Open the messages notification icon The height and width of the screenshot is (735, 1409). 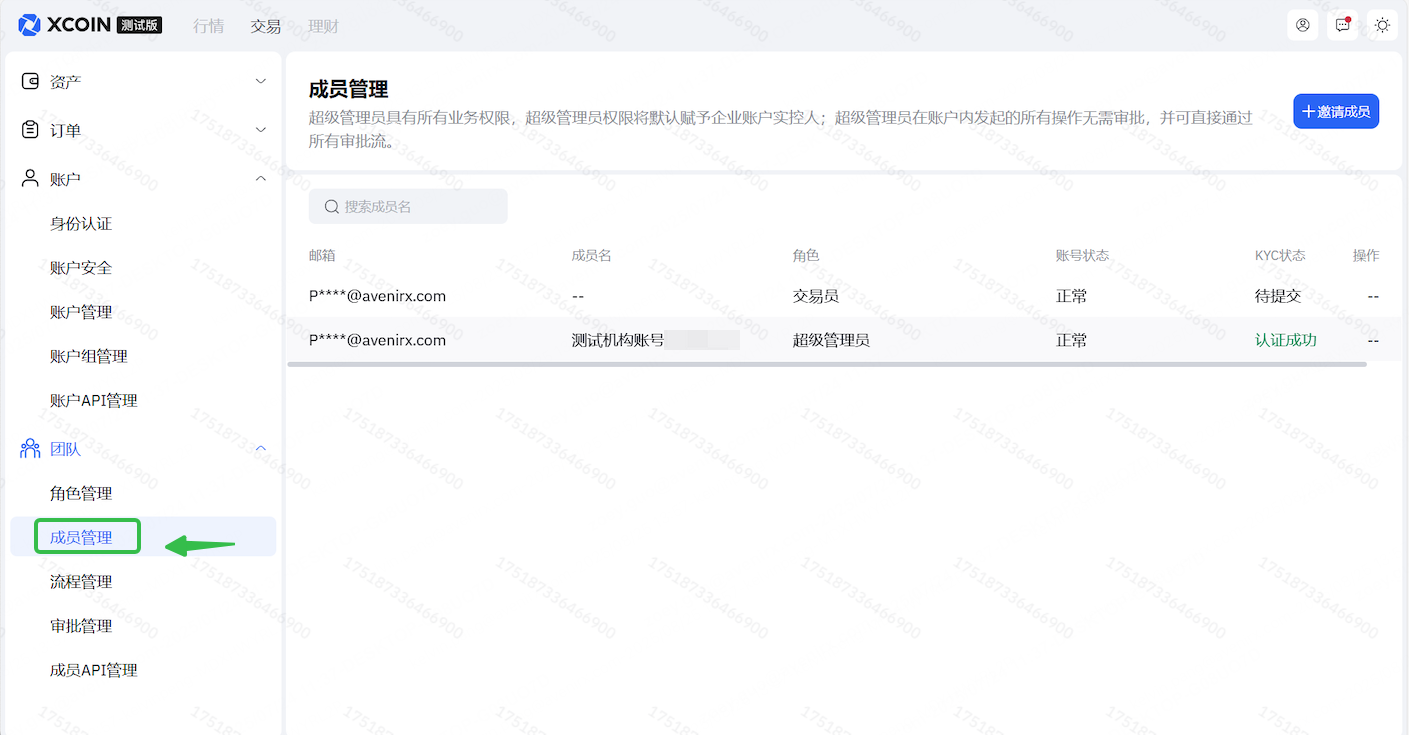[1342, 25]
